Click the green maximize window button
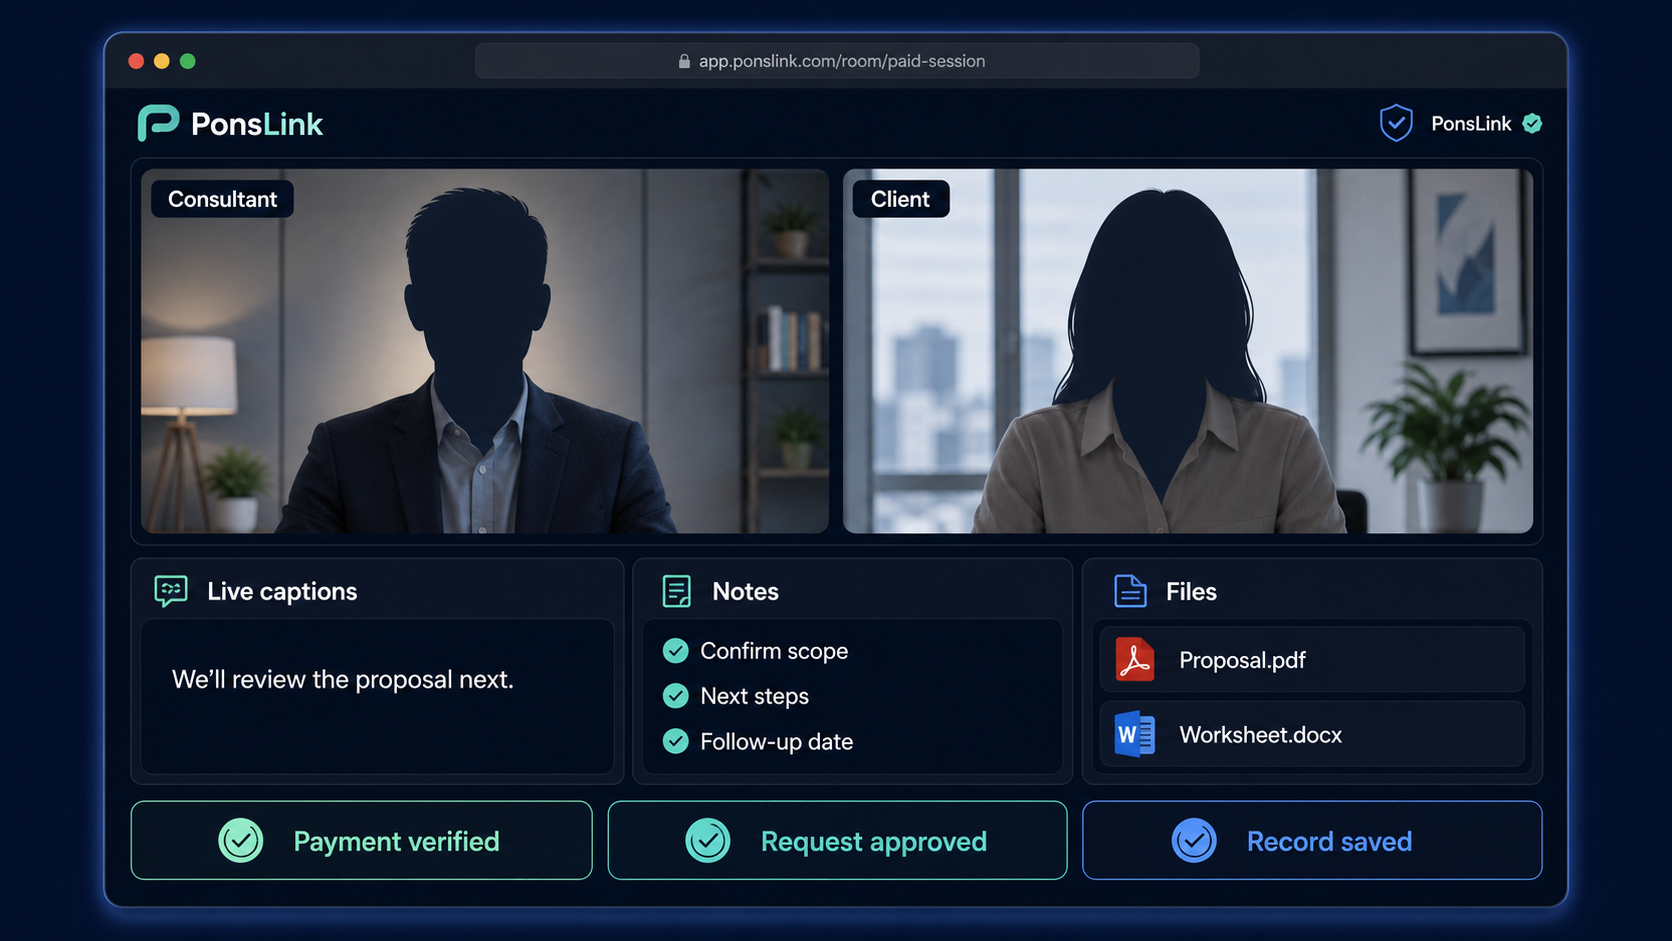This screenshot has height=941, width=1672. point(188,61)
